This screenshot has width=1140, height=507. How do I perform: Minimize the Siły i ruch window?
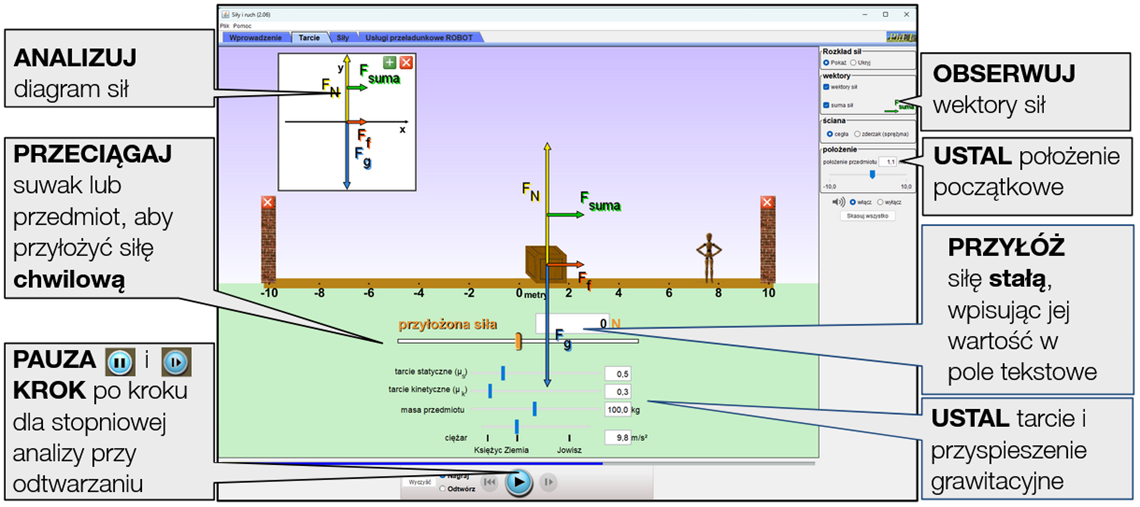click(864, 14)
